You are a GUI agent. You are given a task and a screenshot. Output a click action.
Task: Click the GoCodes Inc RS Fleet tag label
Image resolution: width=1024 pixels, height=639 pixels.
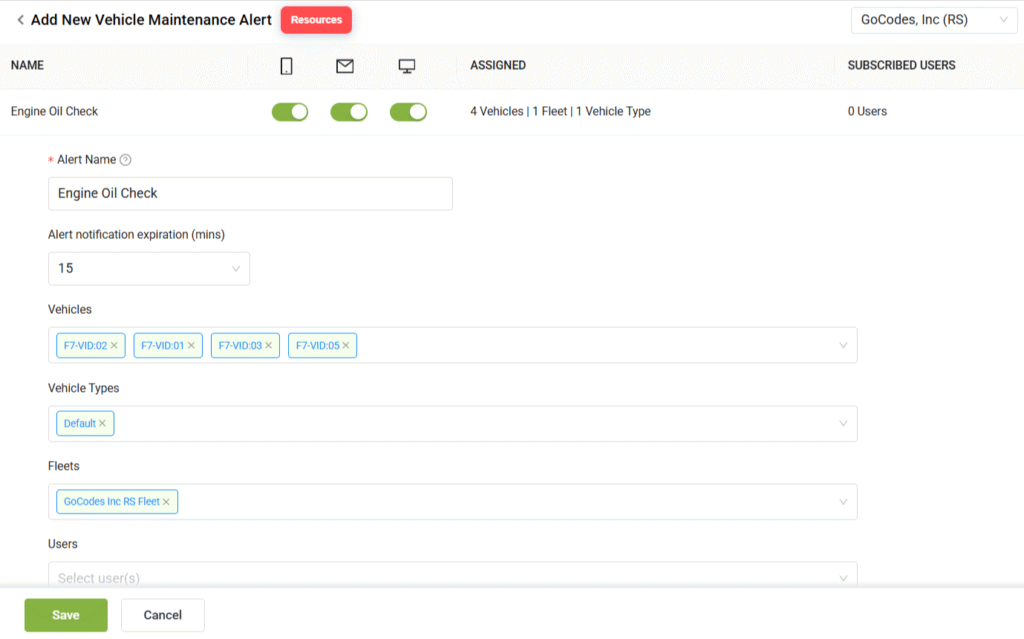coord(112,502)
